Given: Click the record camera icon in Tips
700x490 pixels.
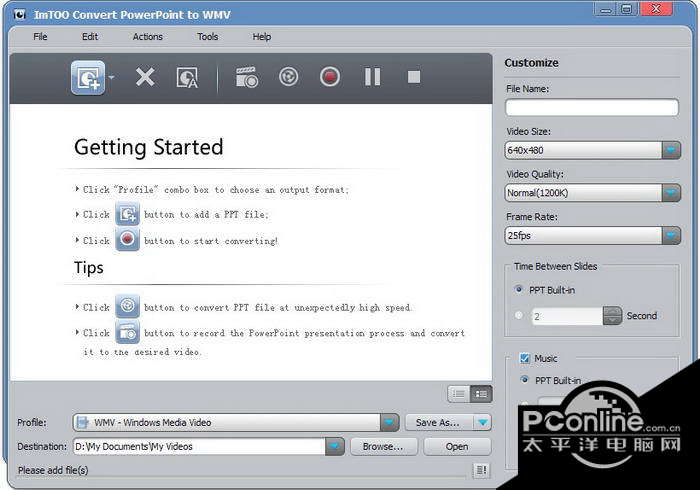Looking at the screenshot, I should (x=128, y=332).
